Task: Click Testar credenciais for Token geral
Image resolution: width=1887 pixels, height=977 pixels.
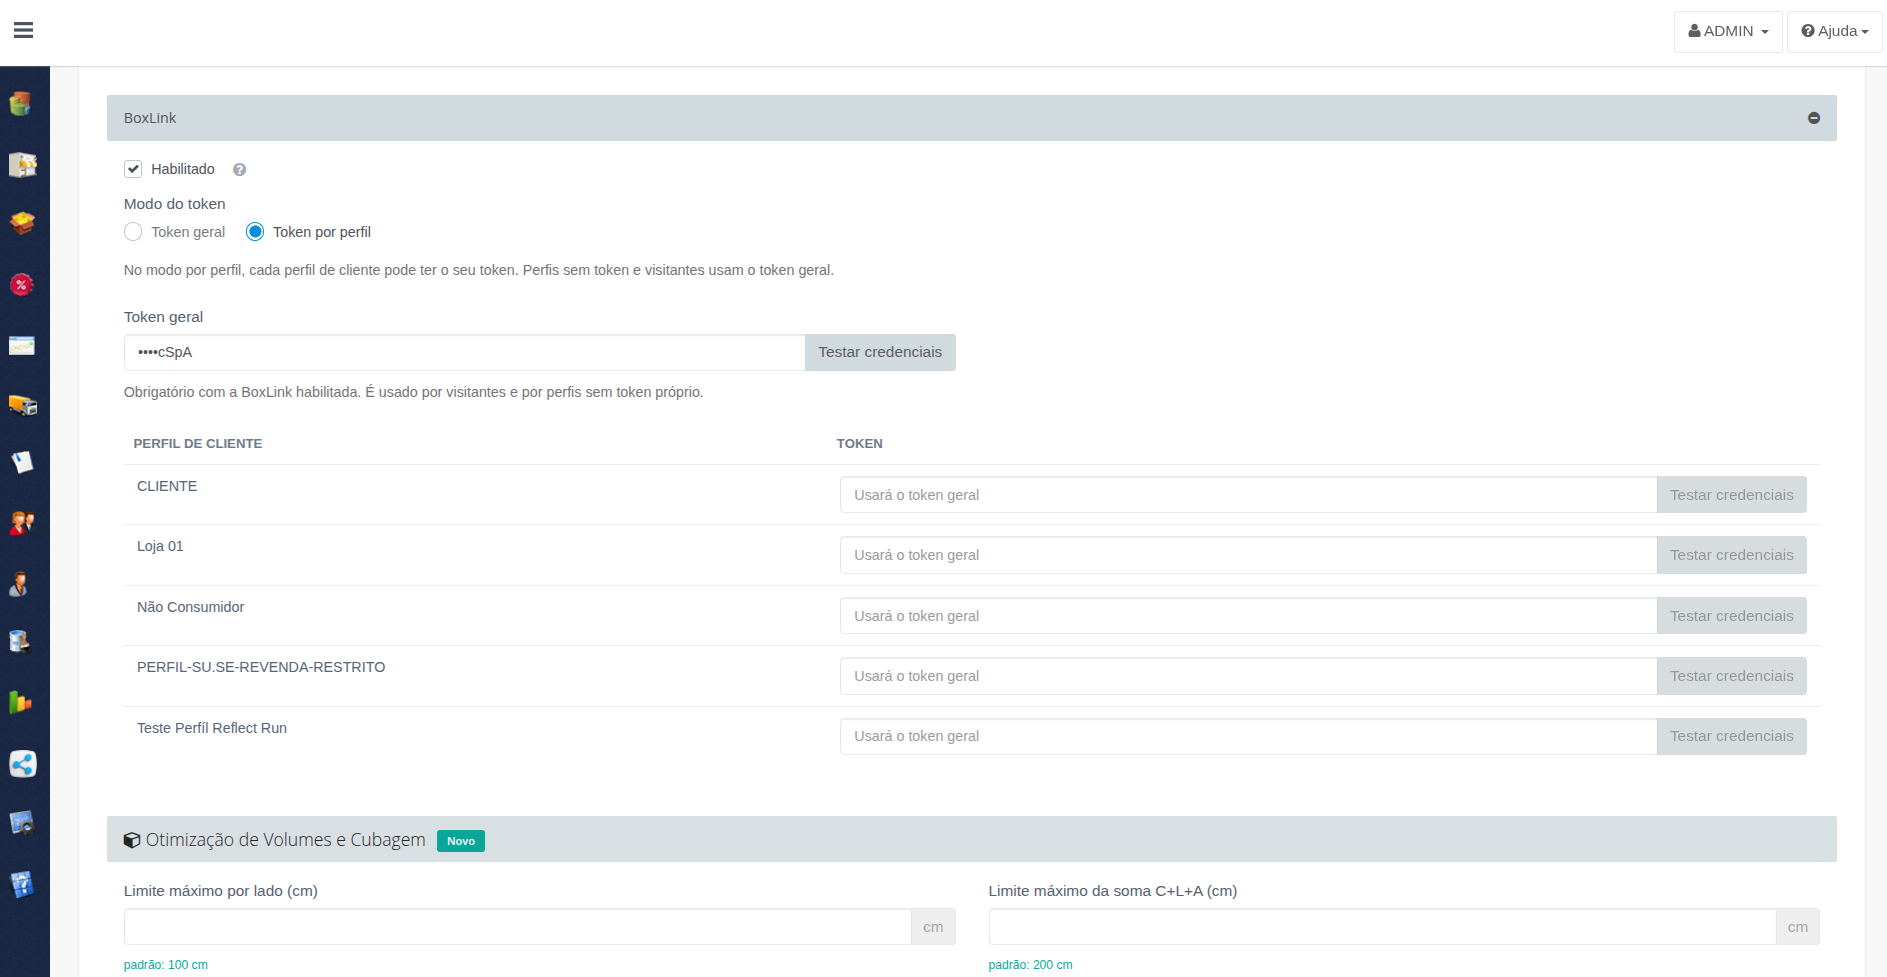Action: [x=880, y=352]
